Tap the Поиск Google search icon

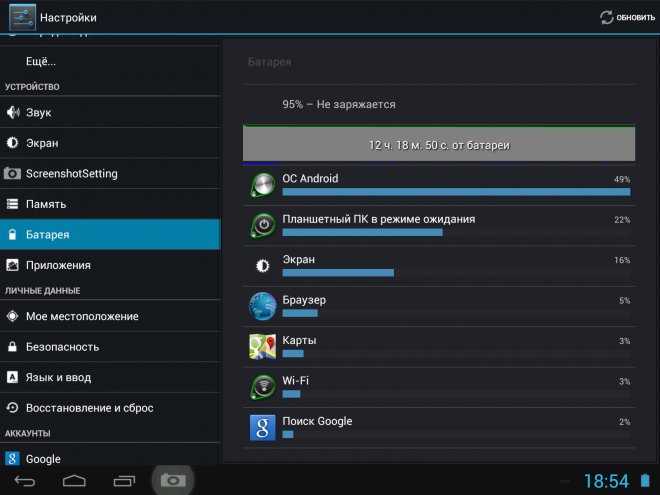tap(263, 428)
